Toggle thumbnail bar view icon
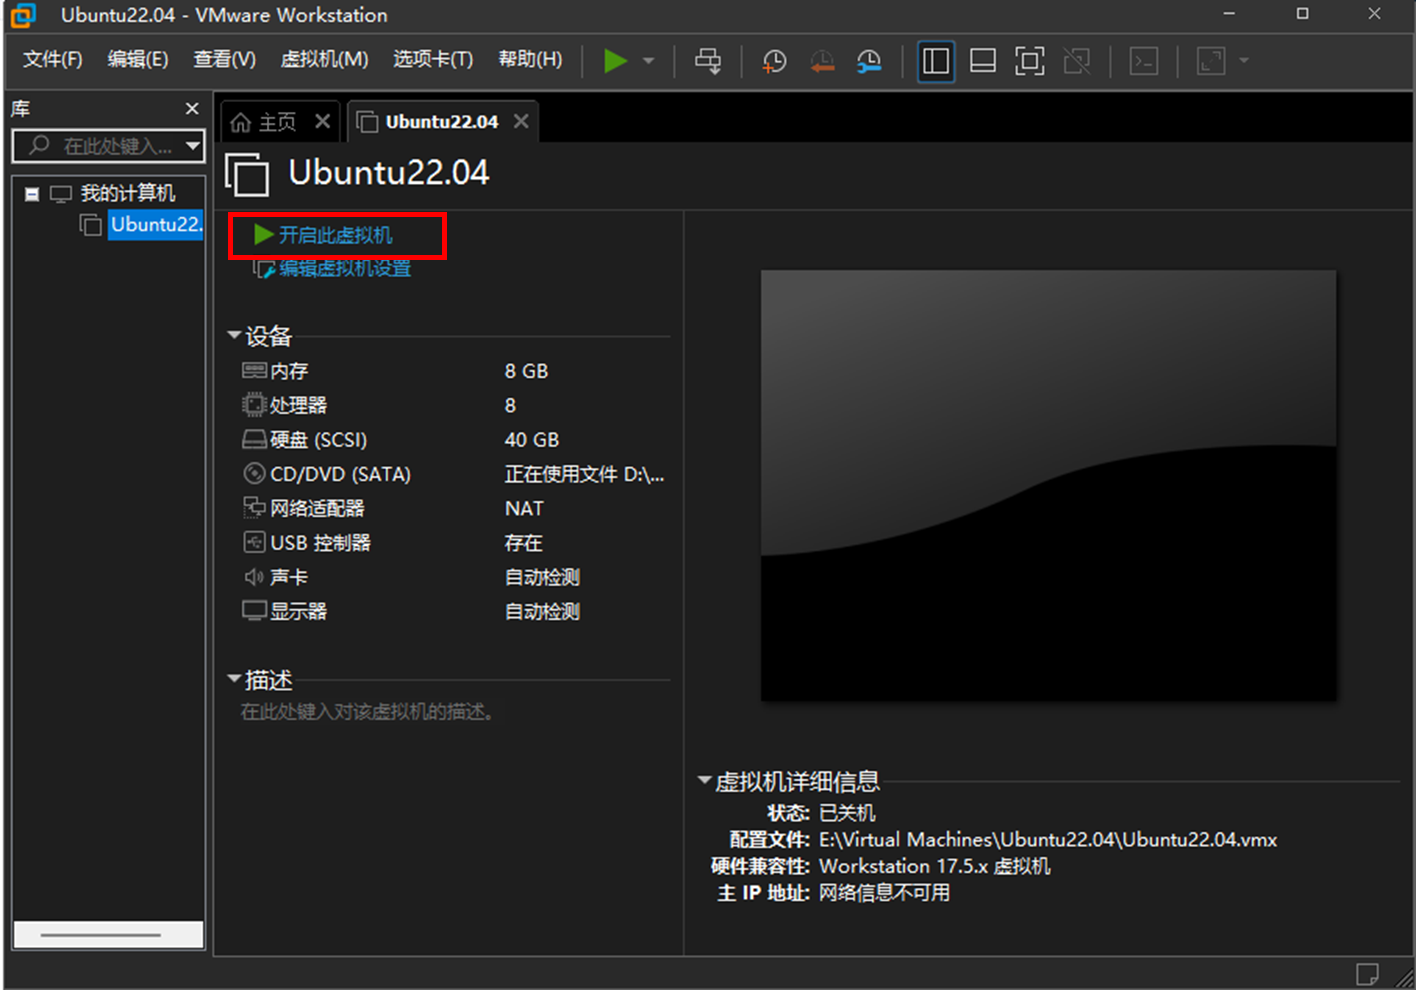This screenshot has height=990, width=1416. 983,61
